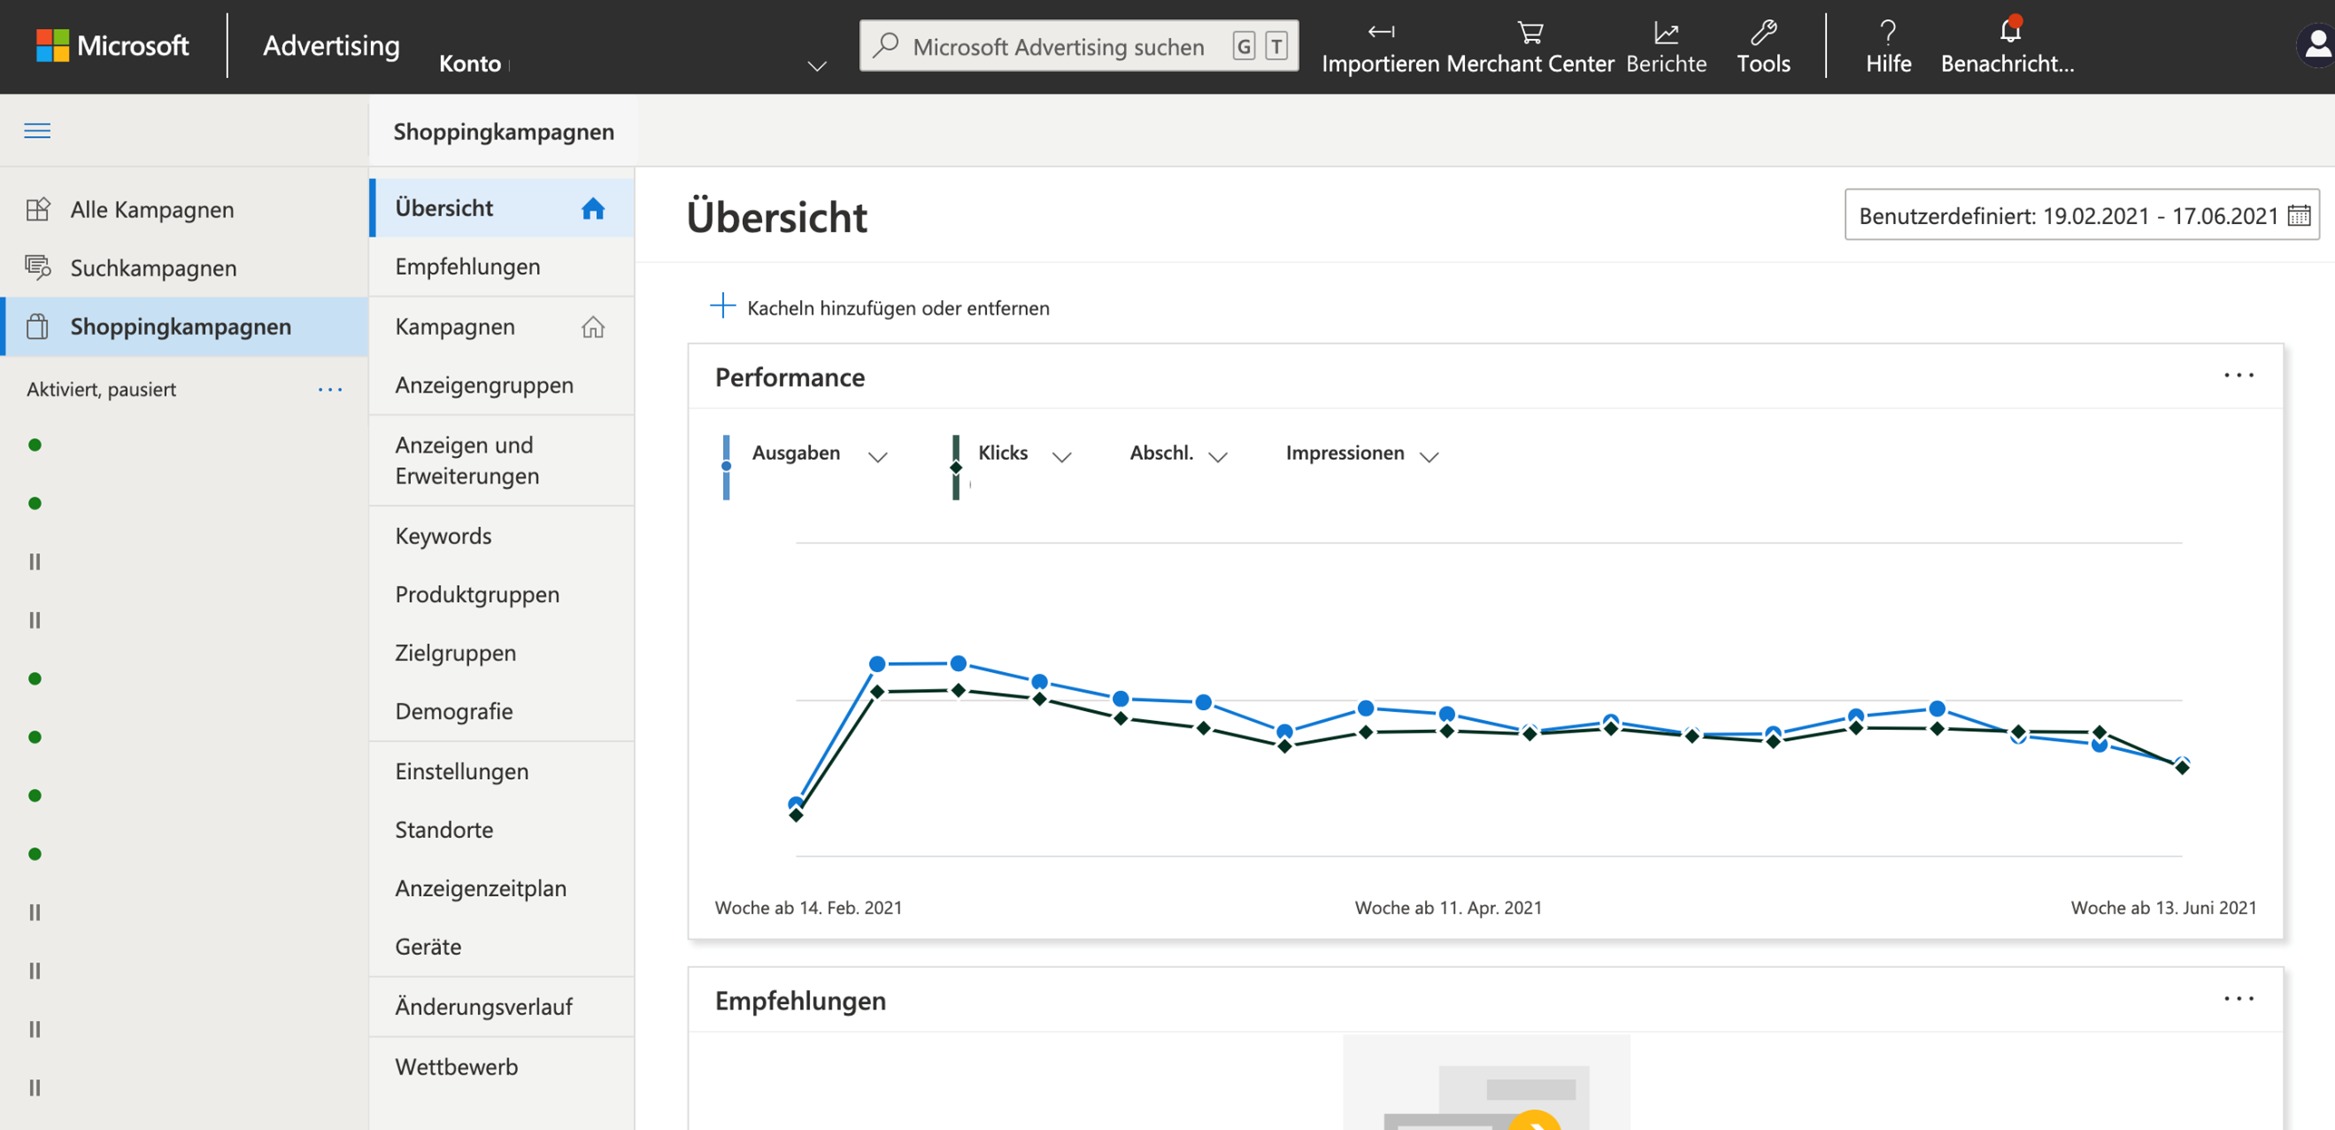Click the Performance tile title
Image resolution: width=2335 pixels, height=1130 pixels.
pos(789,377)
